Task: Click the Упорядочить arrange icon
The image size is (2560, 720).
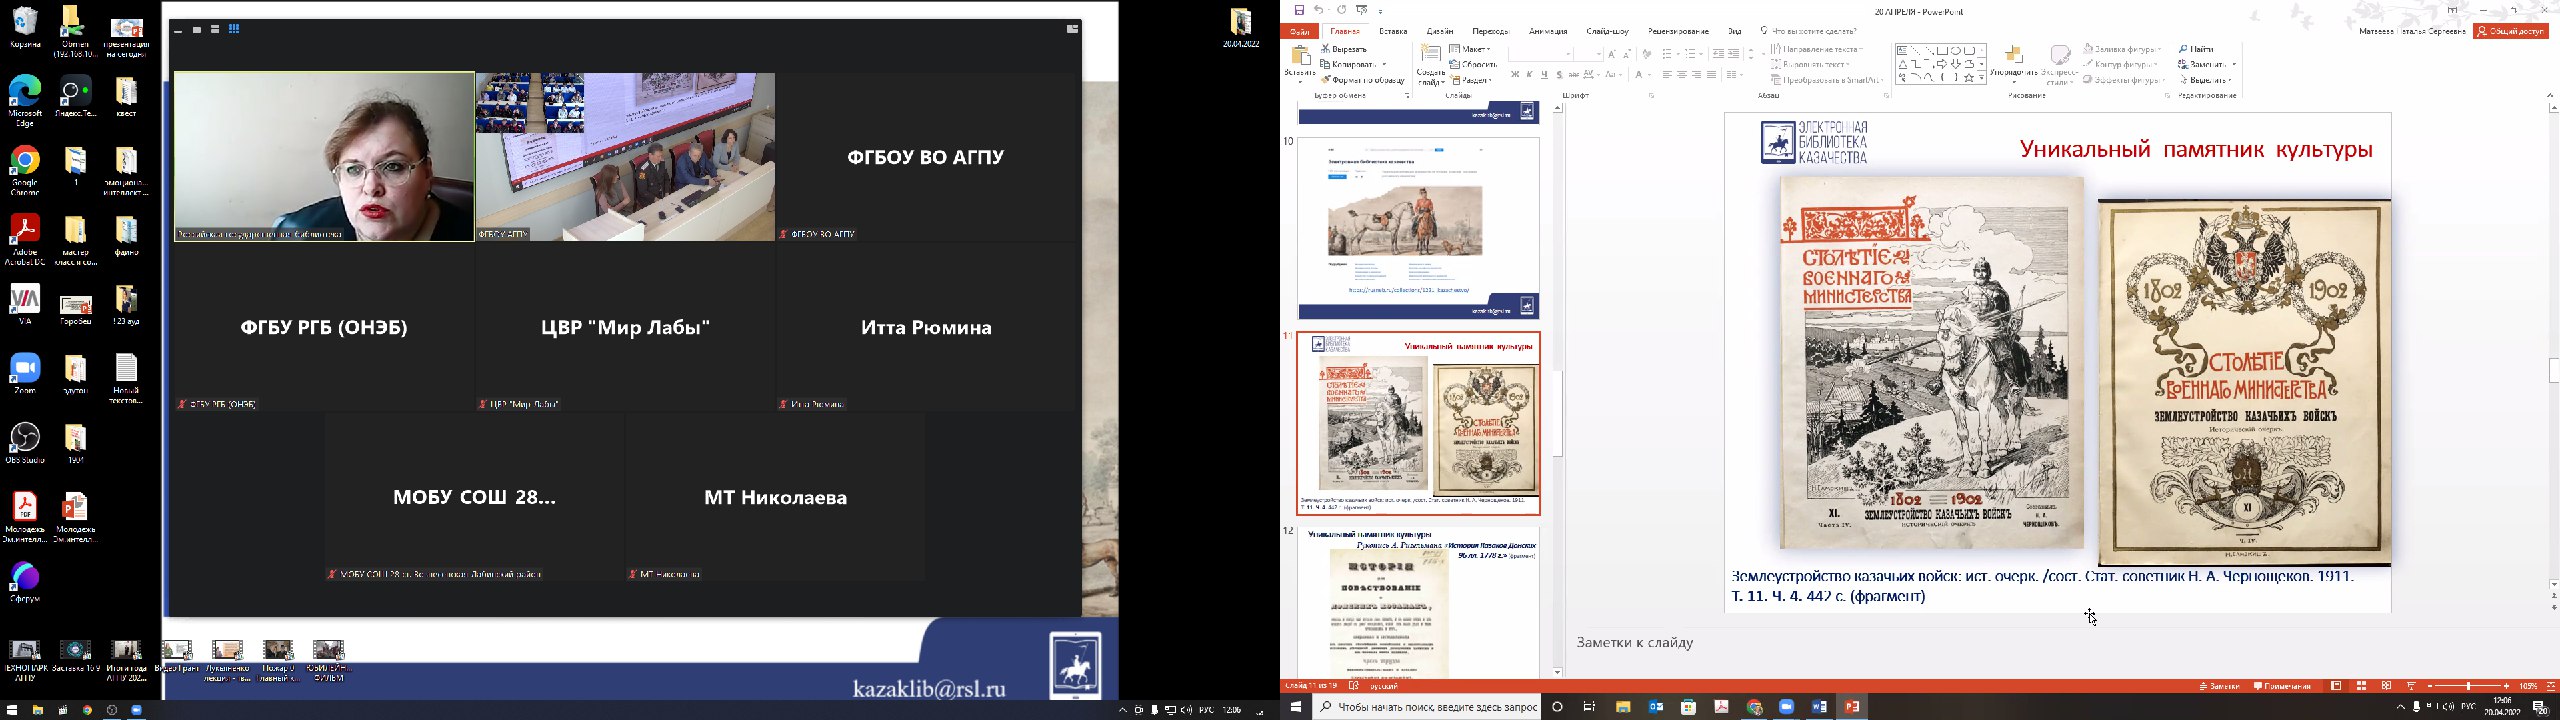Action: pyautogui.click(x=2014, y=55)
